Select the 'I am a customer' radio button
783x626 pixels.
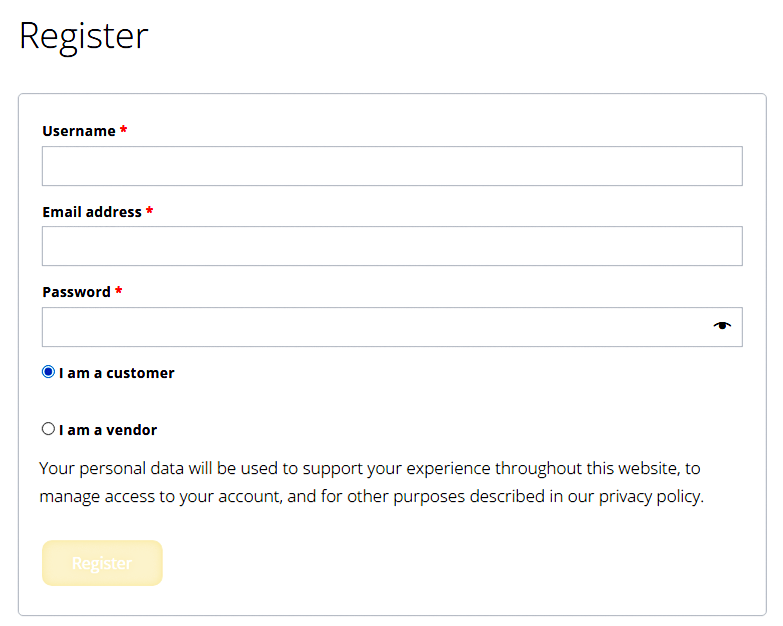[48, 372]
